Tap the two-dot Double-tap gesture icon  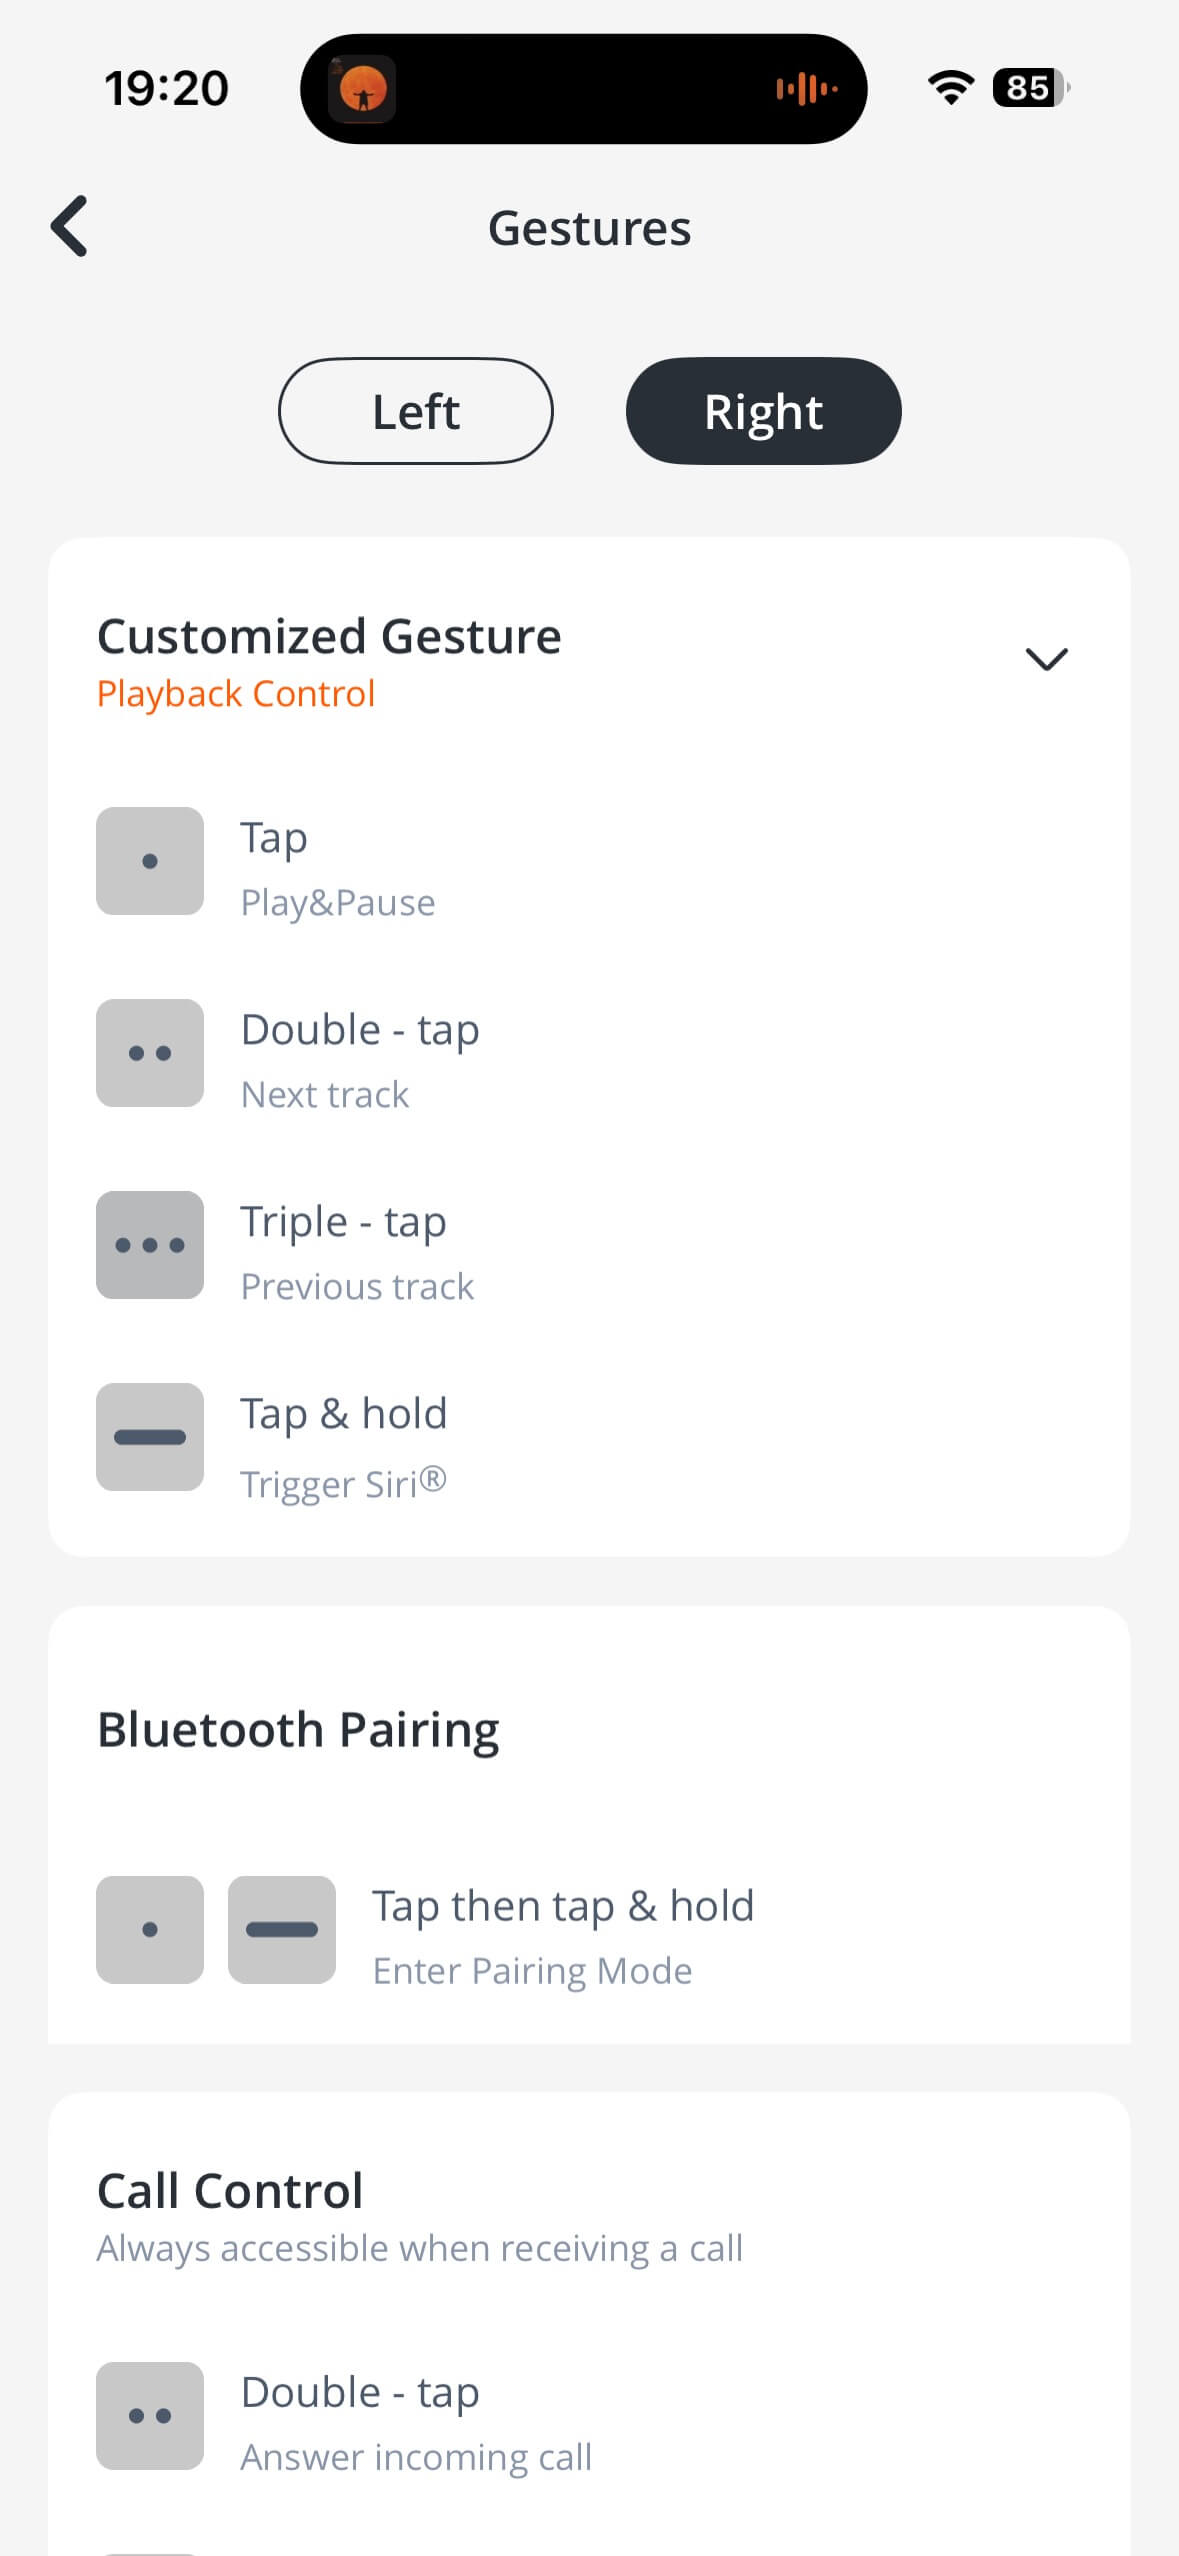click(x=150, y=1053)
